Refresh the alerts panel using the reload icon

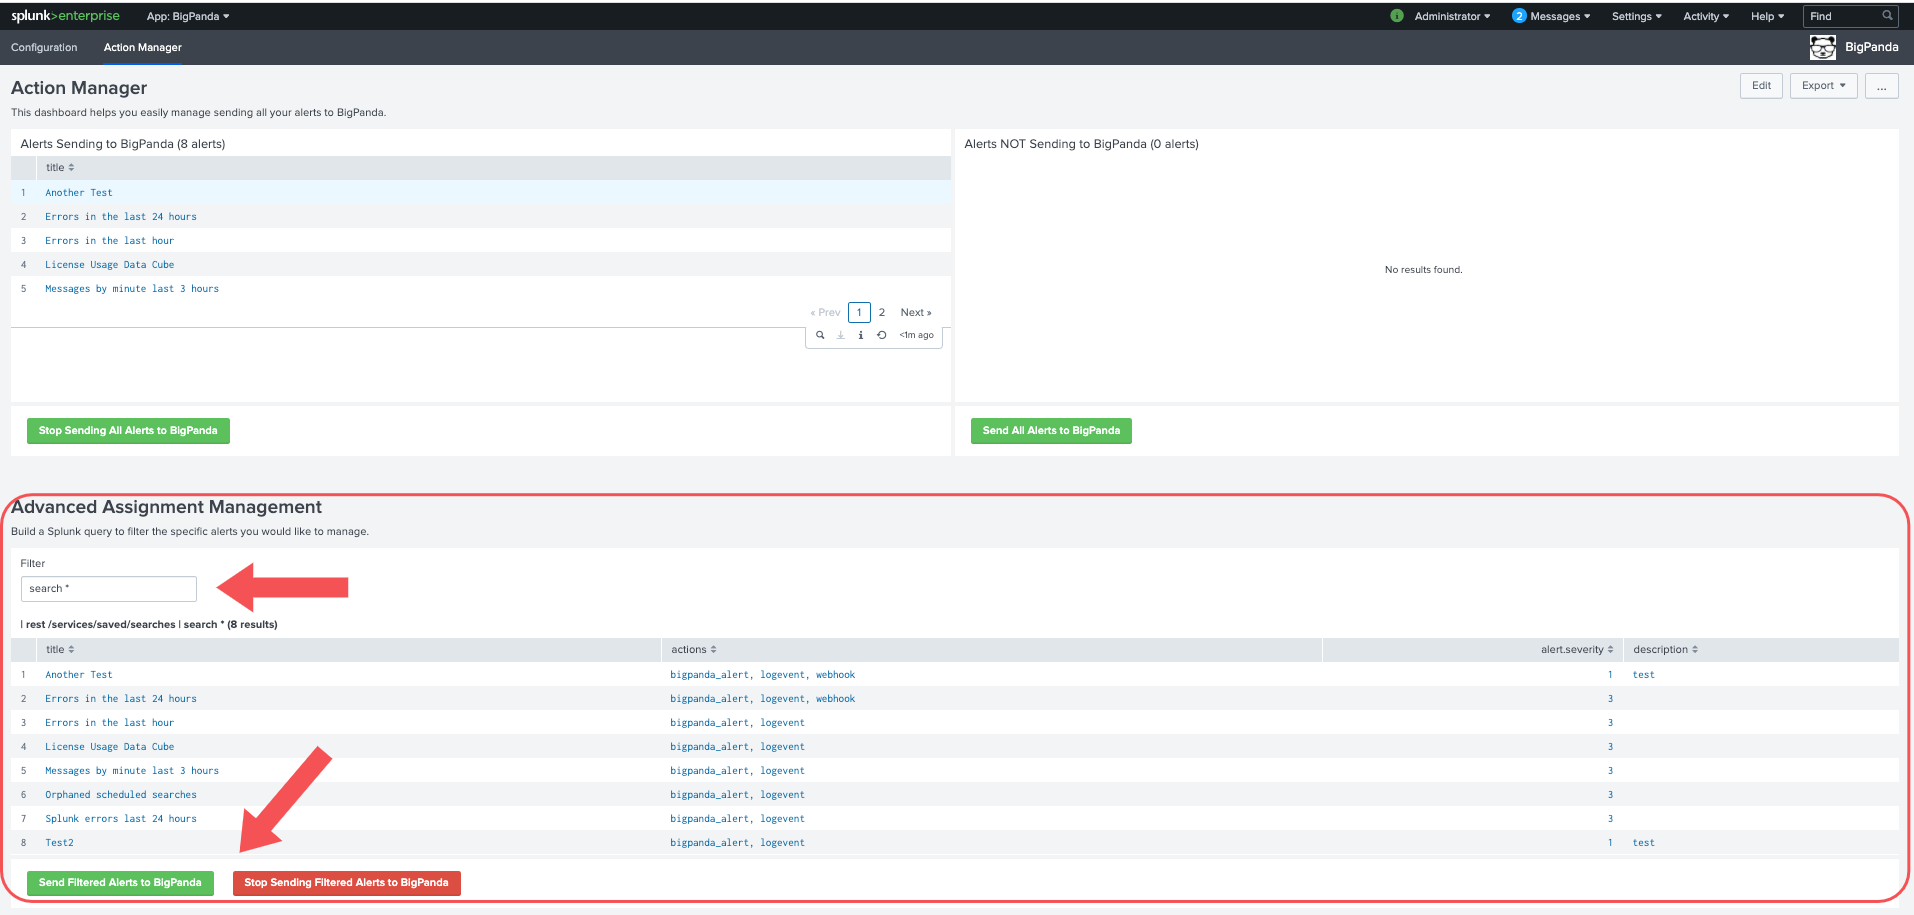click(x=881, y=335)
